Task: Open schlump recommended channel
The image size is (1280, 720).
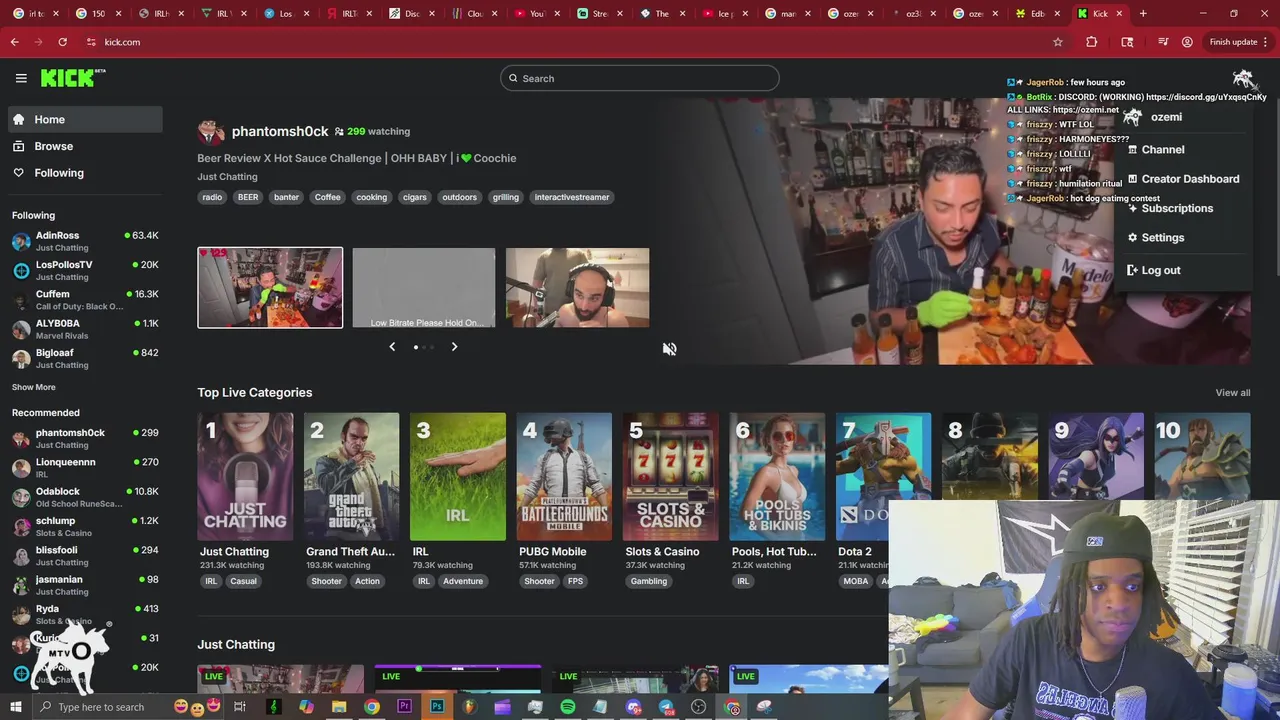Action: tap(85, 527)
